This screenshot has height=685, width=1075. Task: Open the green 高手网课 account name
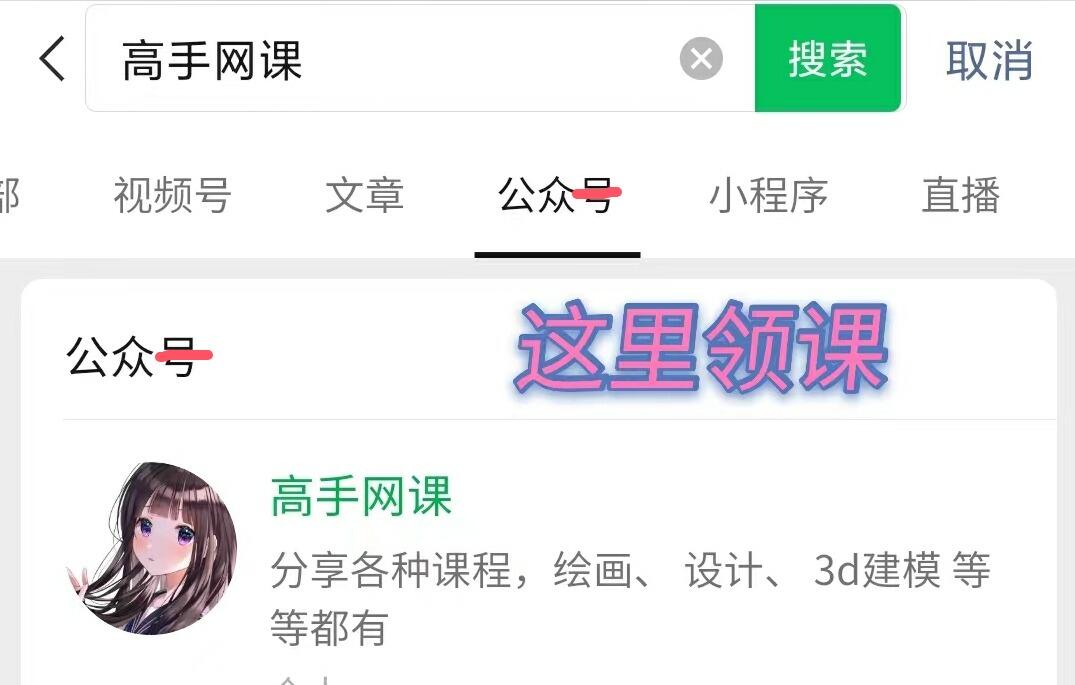[x=361, y=496]
